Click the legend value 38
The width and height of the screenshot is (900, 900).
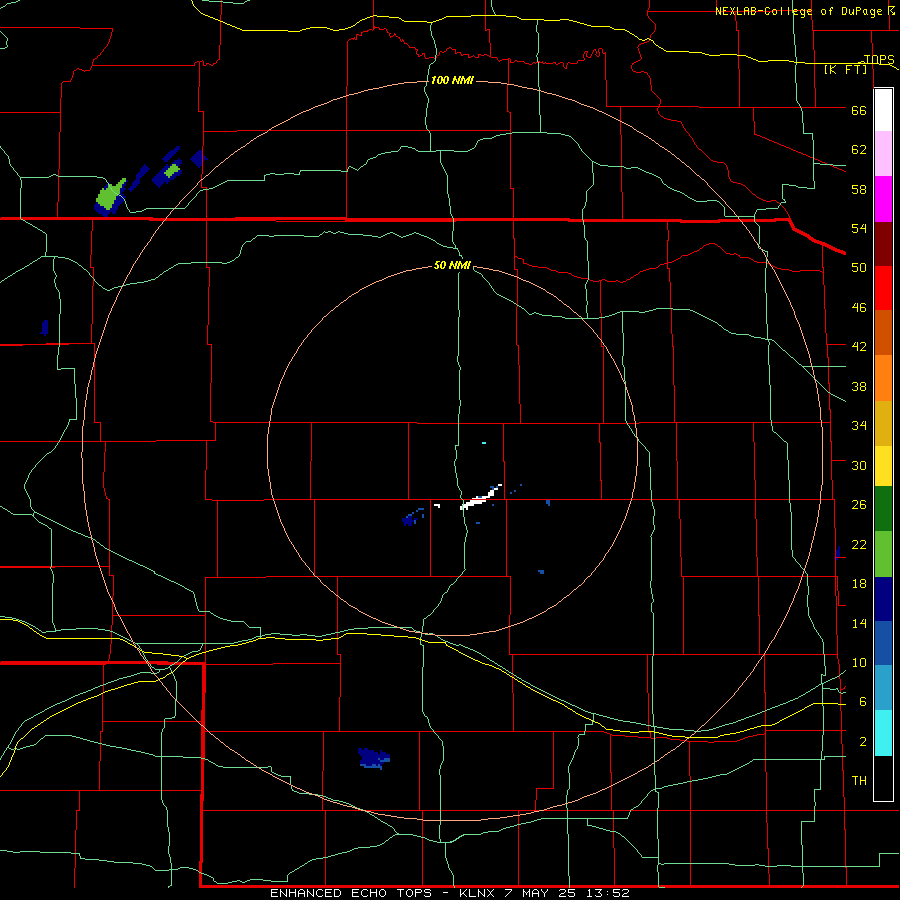point(859,386)
